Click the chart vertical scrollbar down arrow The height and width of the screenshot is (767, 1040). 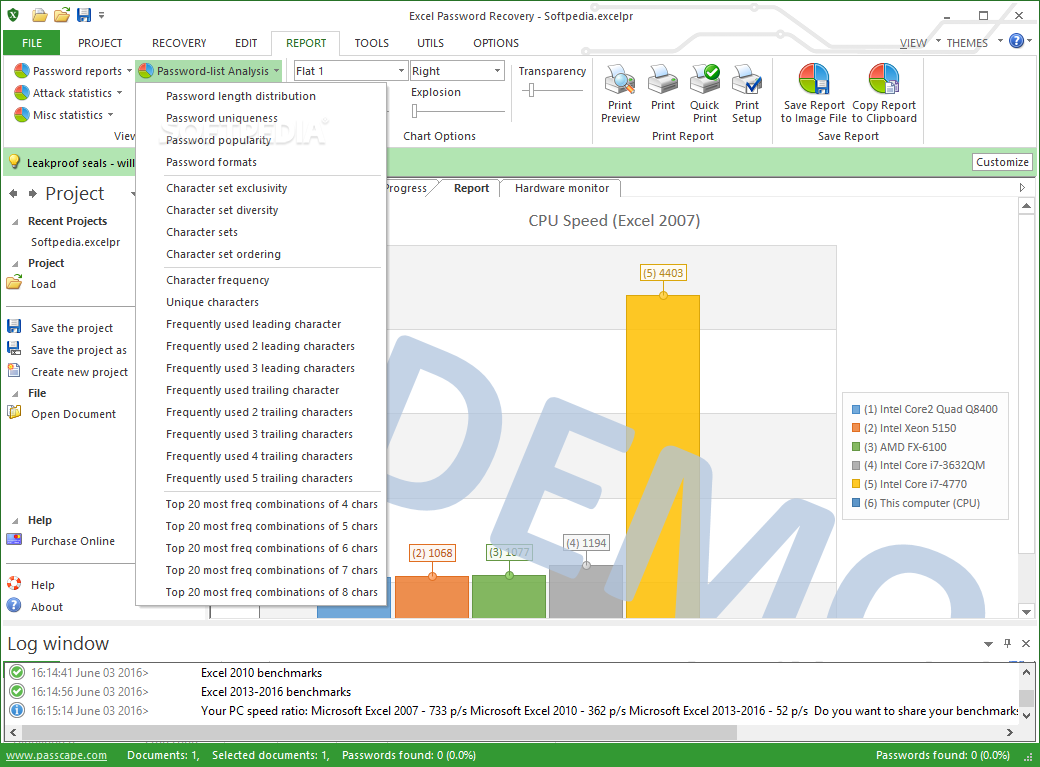pos(1026,612)
